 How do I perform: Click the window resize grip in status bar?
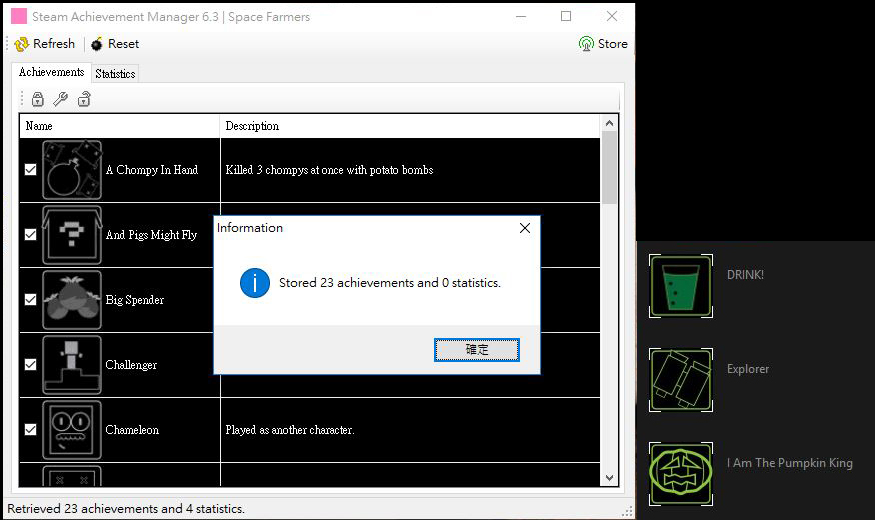(627, 511)
